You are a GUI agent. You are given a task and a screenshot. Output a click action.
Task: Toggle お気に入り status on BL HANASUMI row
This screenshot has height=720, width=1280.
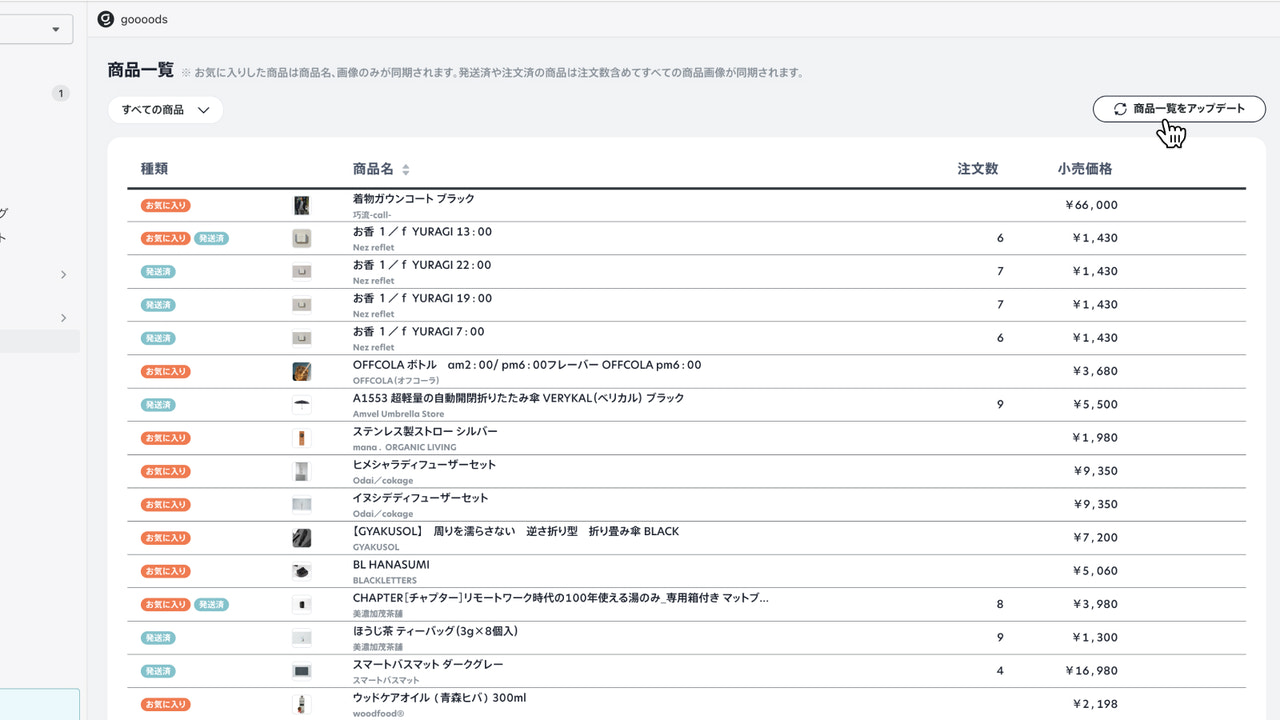point(164,571)
